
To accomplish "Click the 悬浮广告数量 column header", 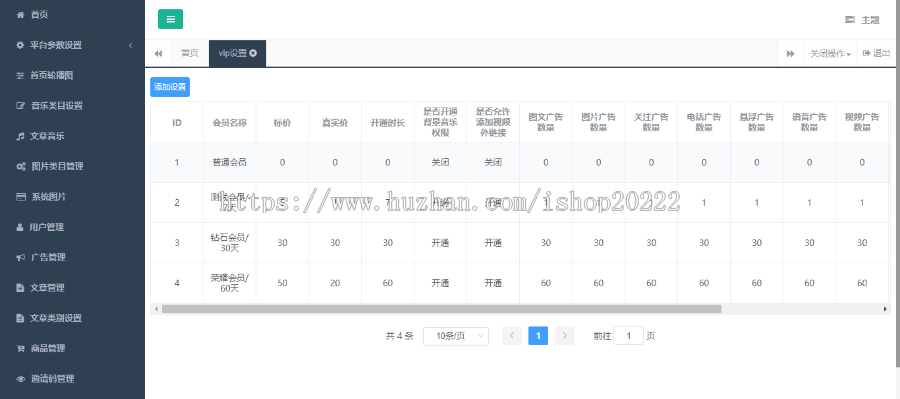I will click(x=757, y=123).
